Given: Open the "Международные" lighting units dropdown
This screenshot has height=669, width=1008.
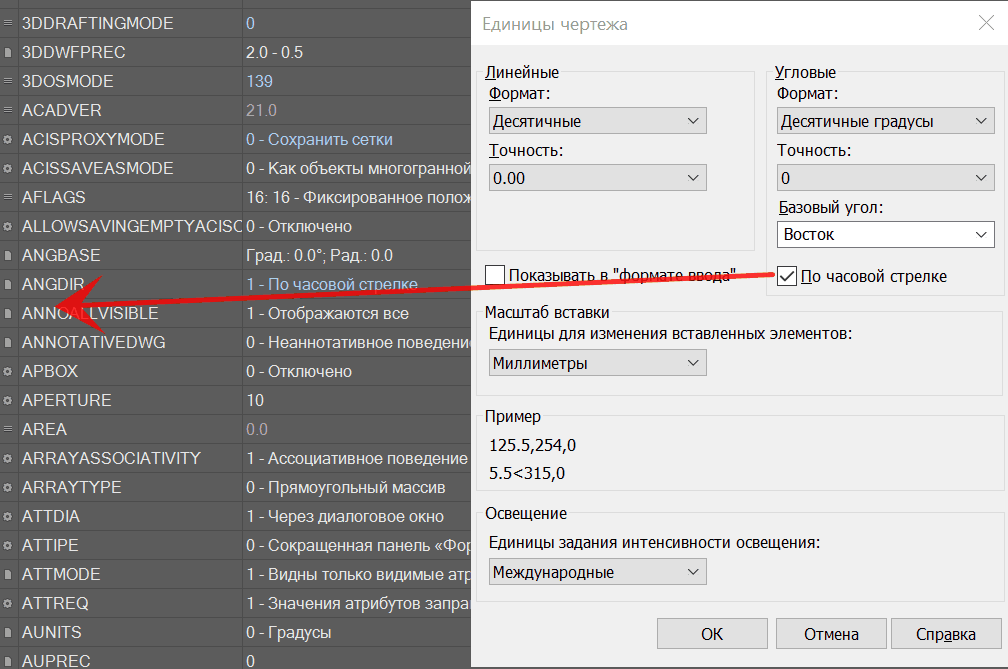Looking at the screenshot, I should 597,572.
